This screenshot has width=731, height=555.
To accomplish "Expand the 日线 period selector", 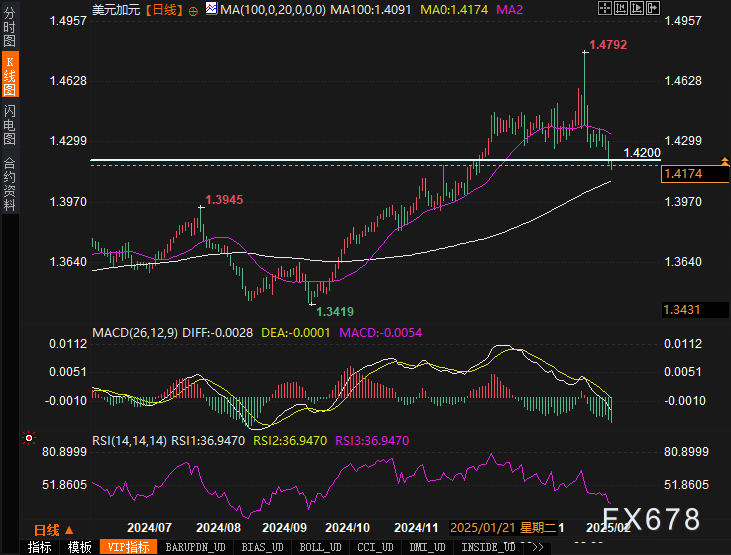I will (54, 530).
